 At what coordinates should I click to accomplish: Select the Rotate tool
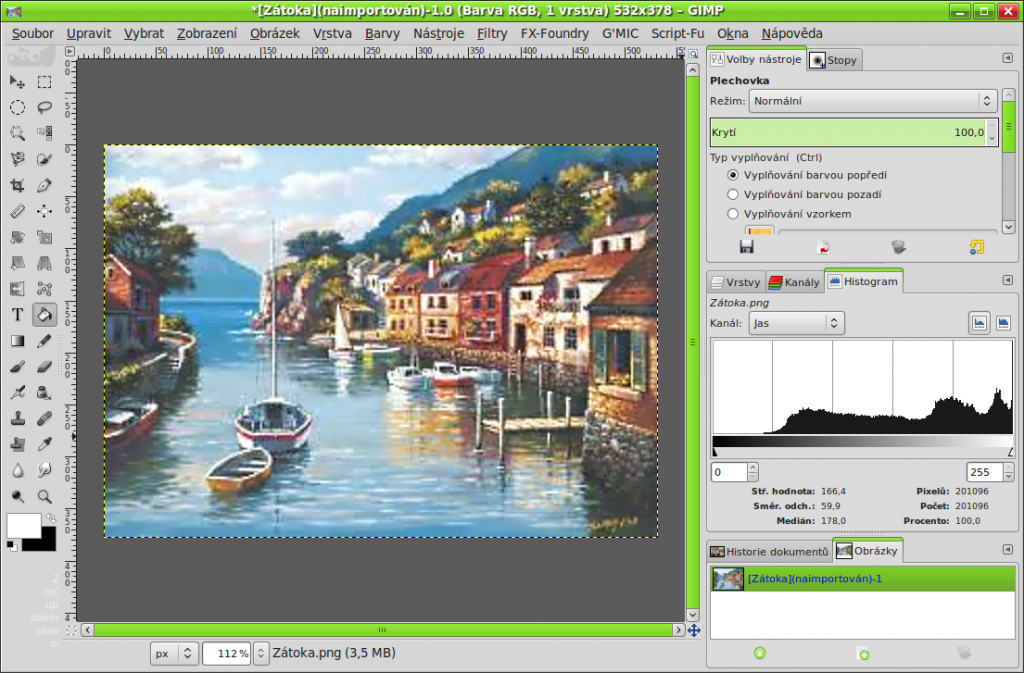pos(18,237)
